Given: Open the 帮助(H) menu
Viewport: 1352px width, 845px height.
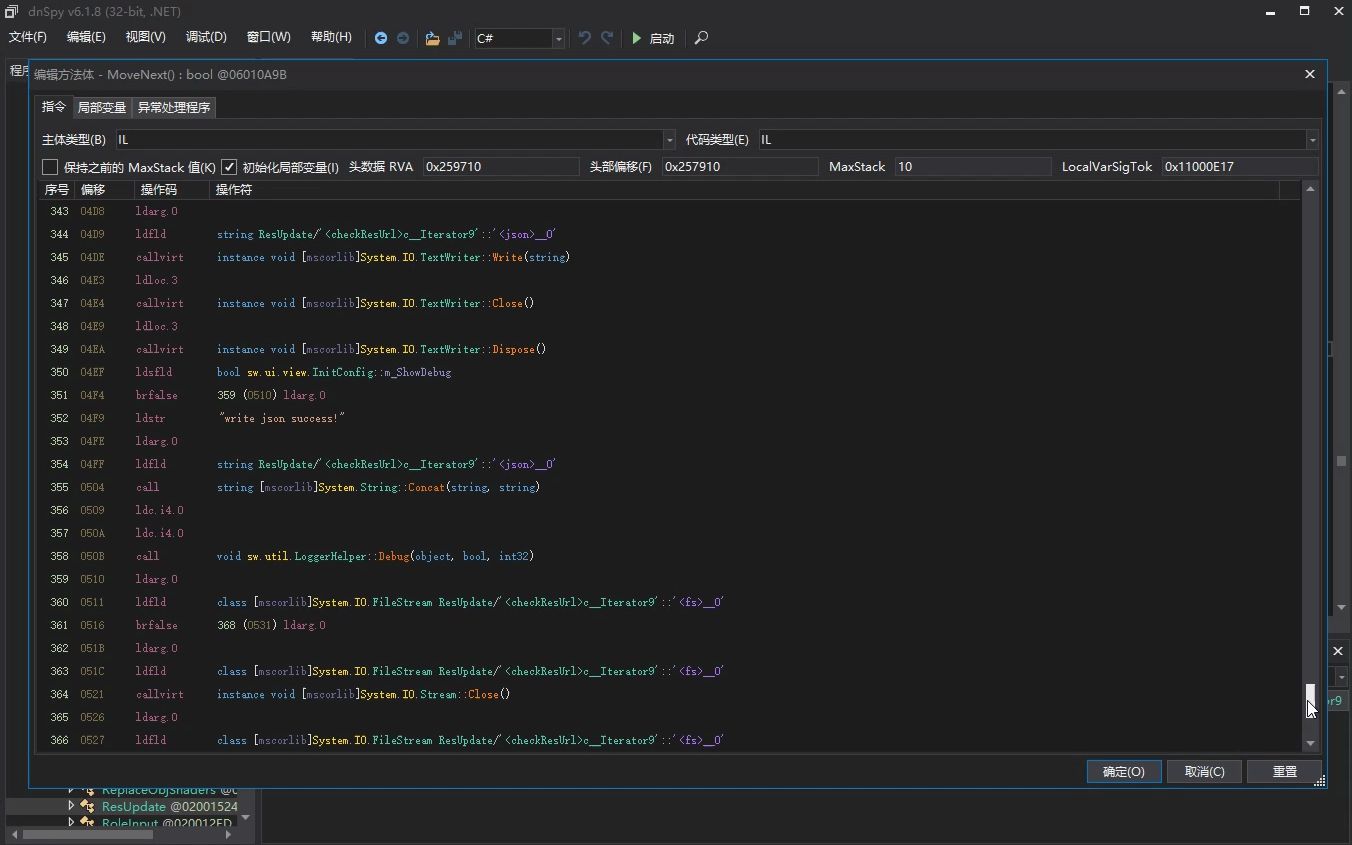Looking at the screenshot, I should (331, 37).
